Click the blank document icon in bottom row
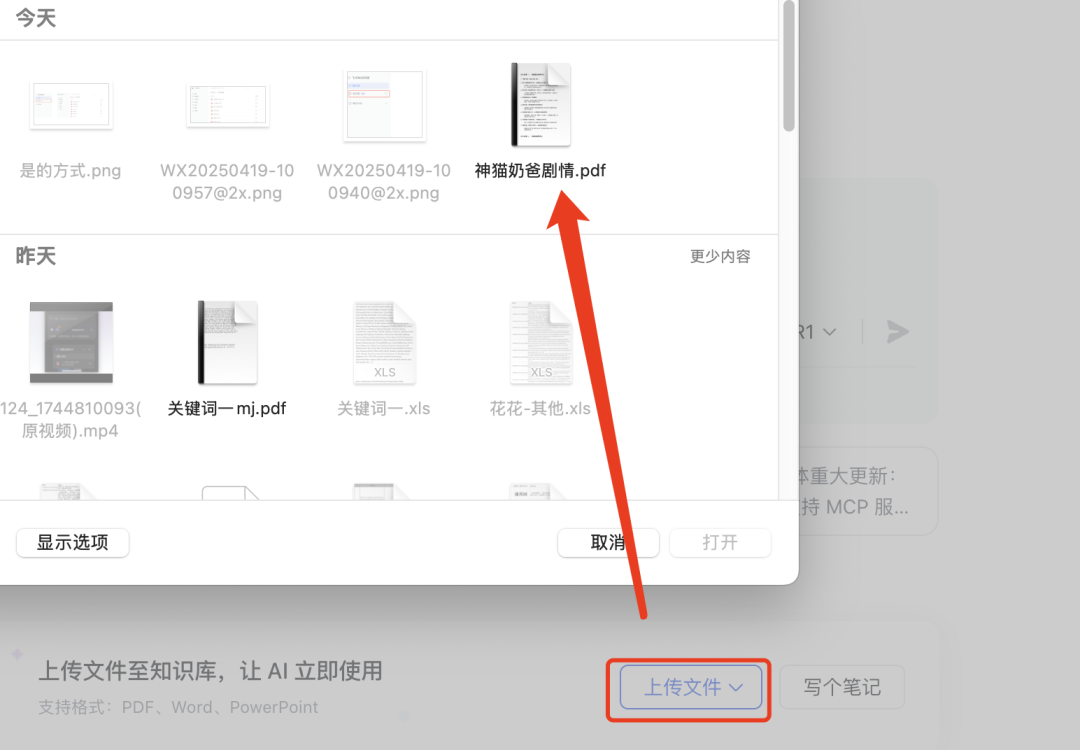Screen dimensions: 1080x750 point(229,492)
